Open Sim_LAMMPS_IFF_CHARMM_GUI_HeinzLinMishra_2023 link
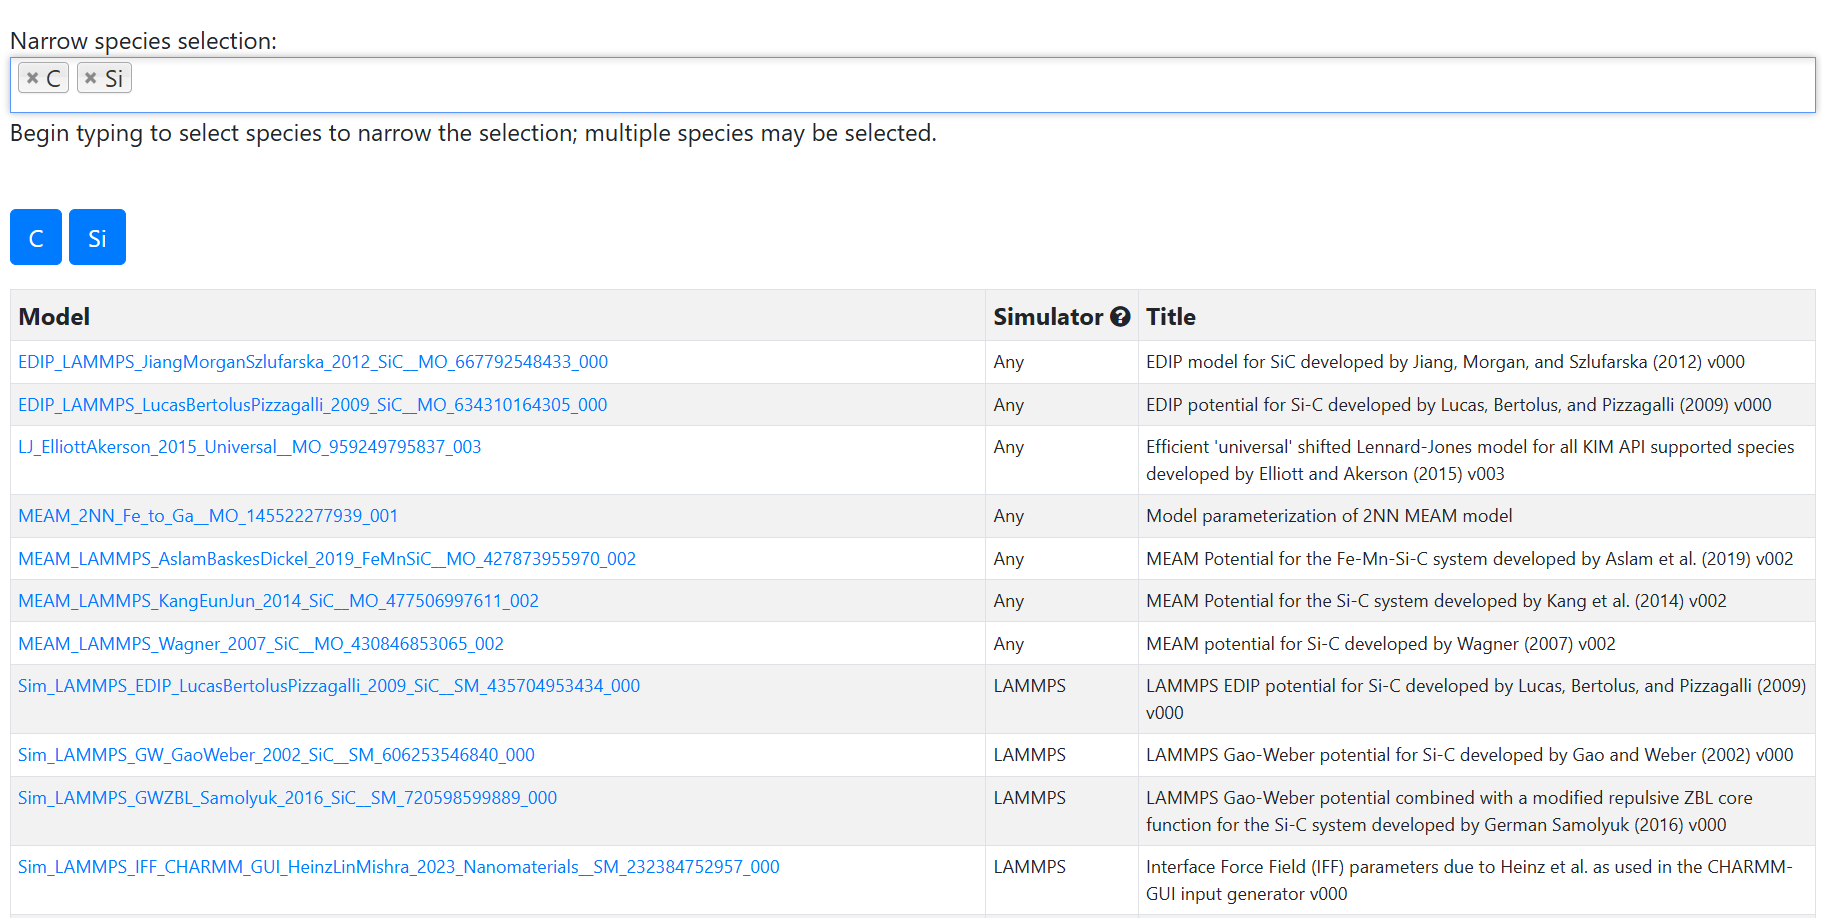The height and width of the screenshot is (918, 1822). tap(399, 867)
